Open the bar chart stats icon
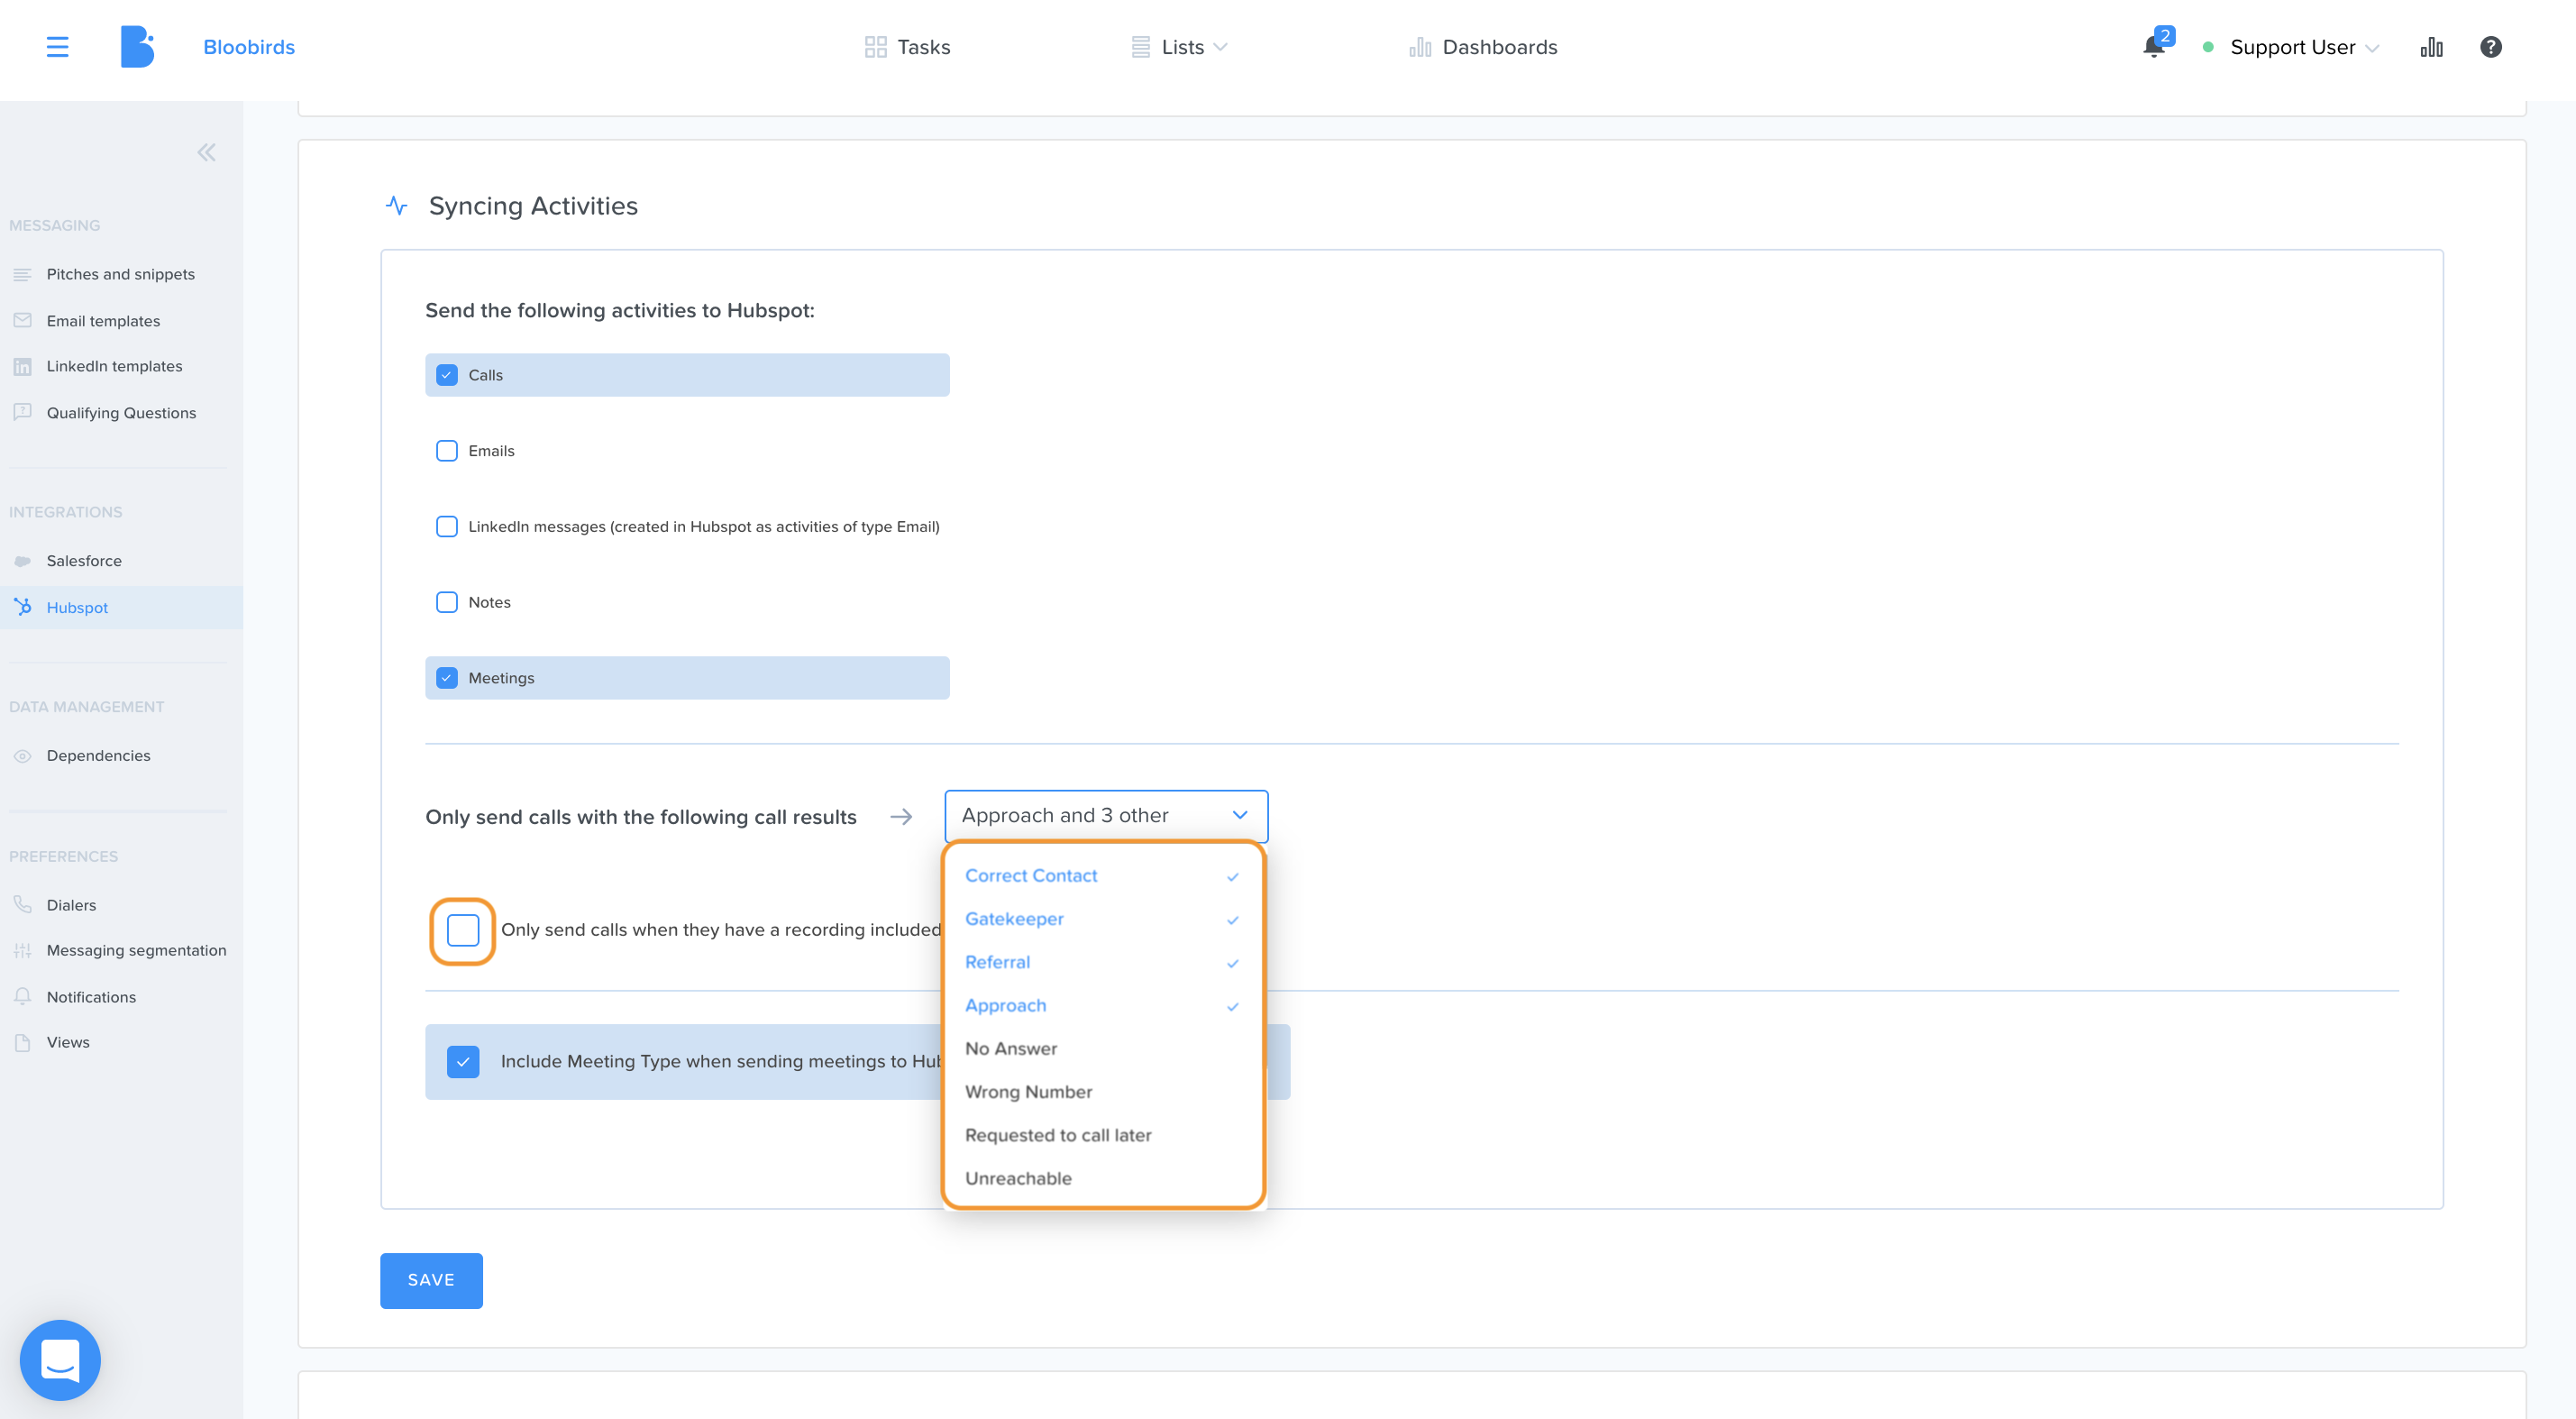This screenshot has height=1419, width=2576. tap(2432, 47)
